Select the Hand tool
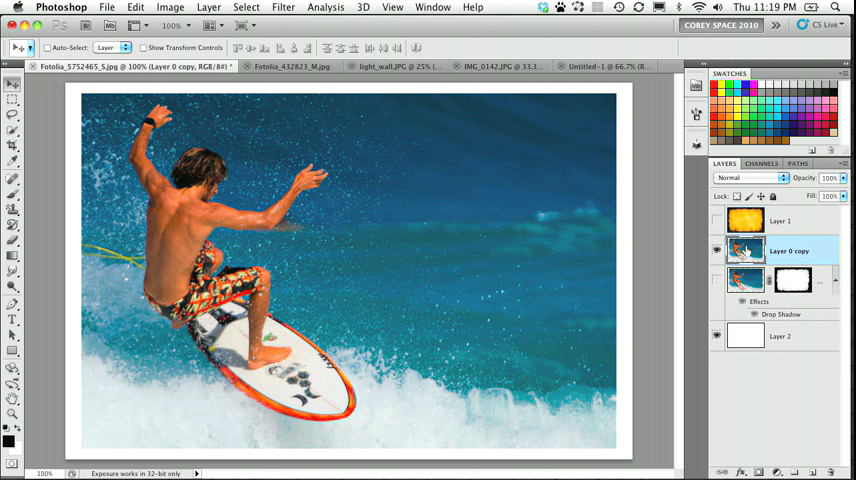 click(12, 399)
